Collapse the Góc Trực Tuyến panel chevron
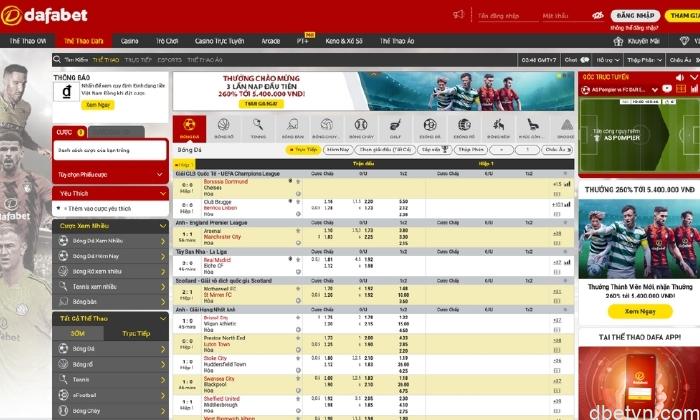This screenshot has height=420, width=700. click(x=693, y=77)
